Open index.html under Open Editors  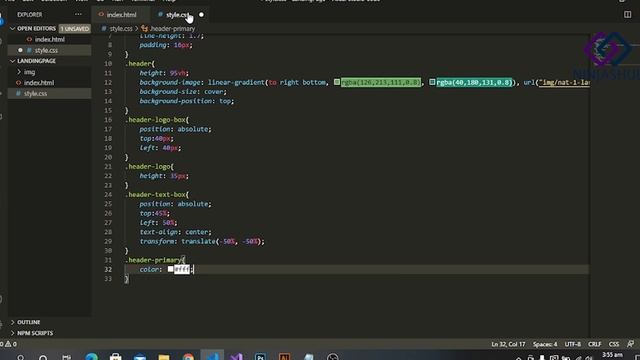pyautogui.click(x=50, y=39)
